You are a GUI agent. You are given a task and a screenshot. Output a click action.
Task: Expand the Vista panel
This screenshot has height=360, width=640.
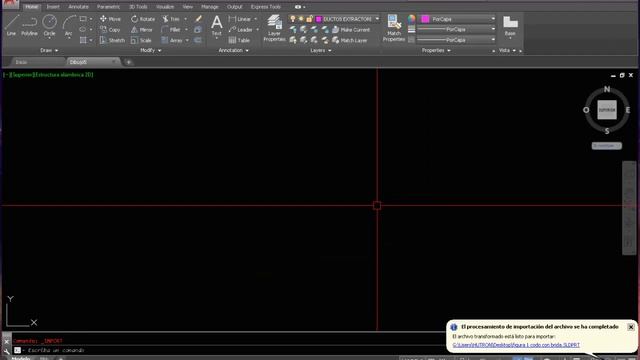point(507,50)
